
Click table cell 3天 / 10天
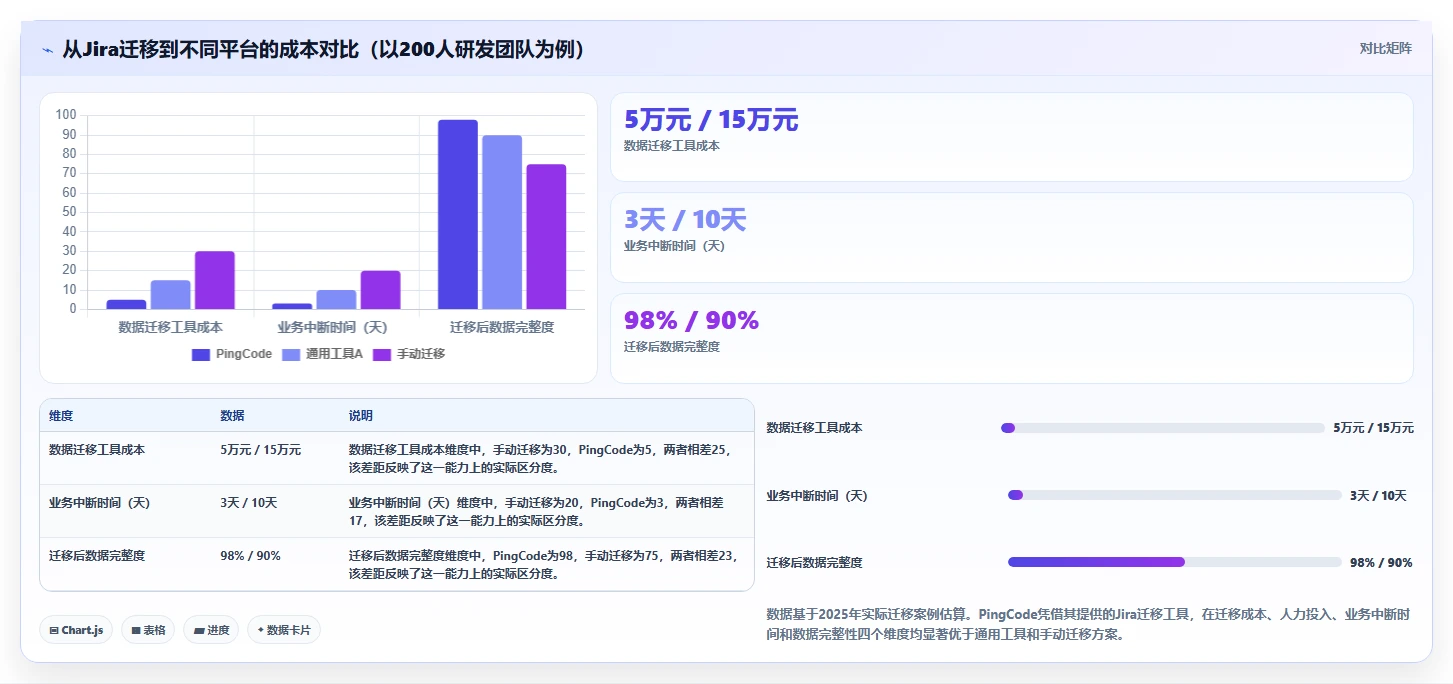[x=248, y=503]
